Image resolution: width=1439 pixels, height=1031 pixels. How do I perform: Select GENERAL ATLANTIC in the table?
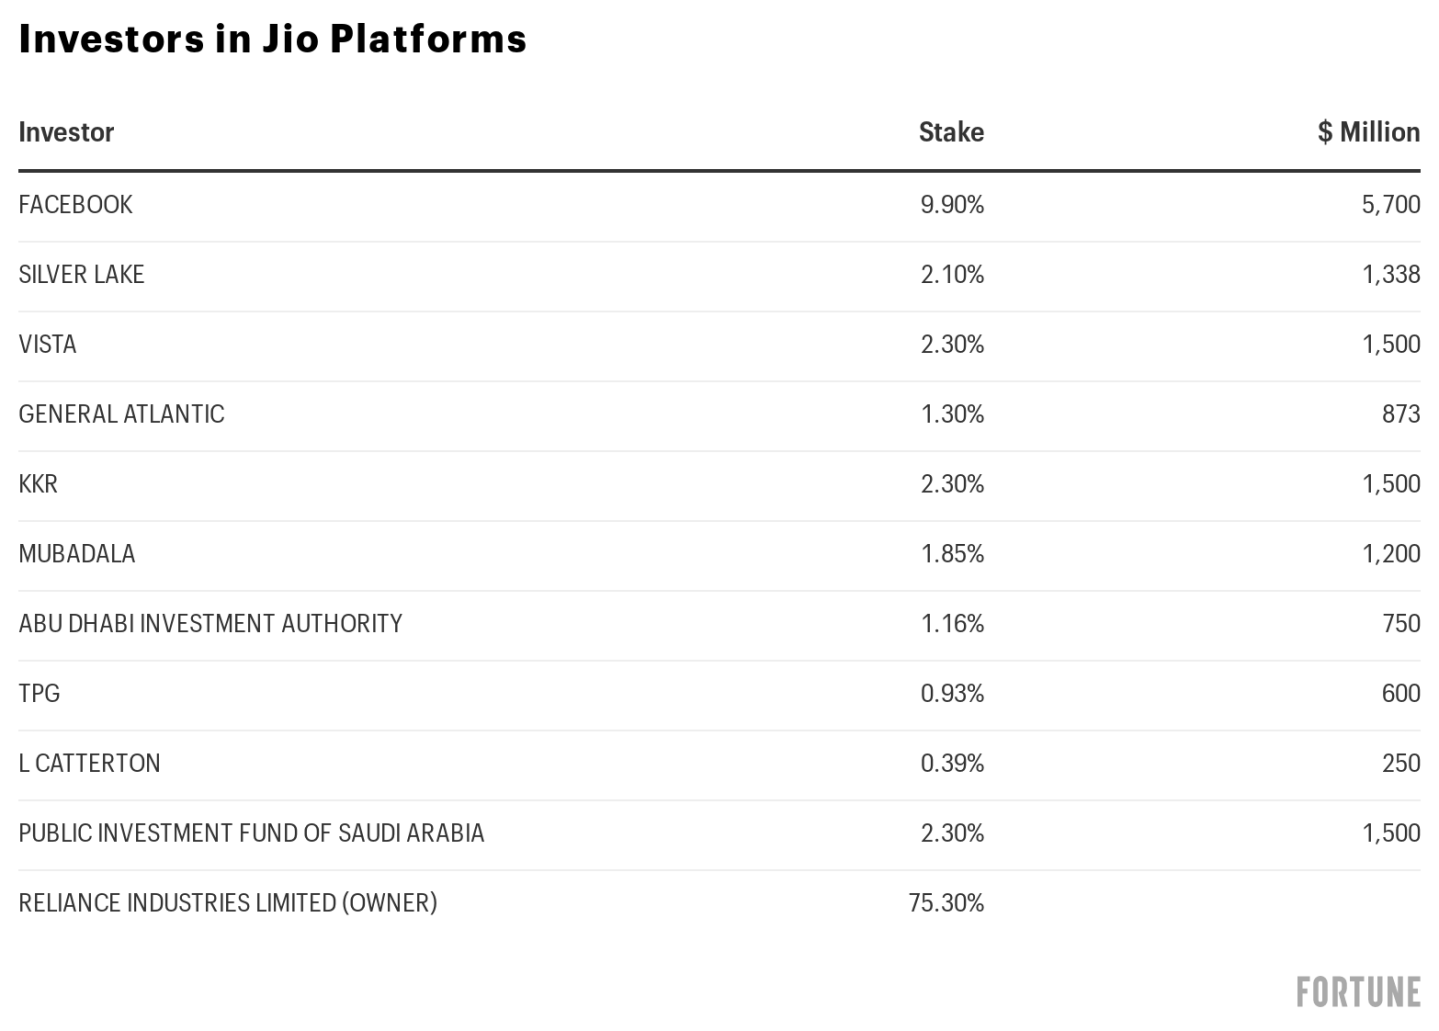[x=121, y=414]
